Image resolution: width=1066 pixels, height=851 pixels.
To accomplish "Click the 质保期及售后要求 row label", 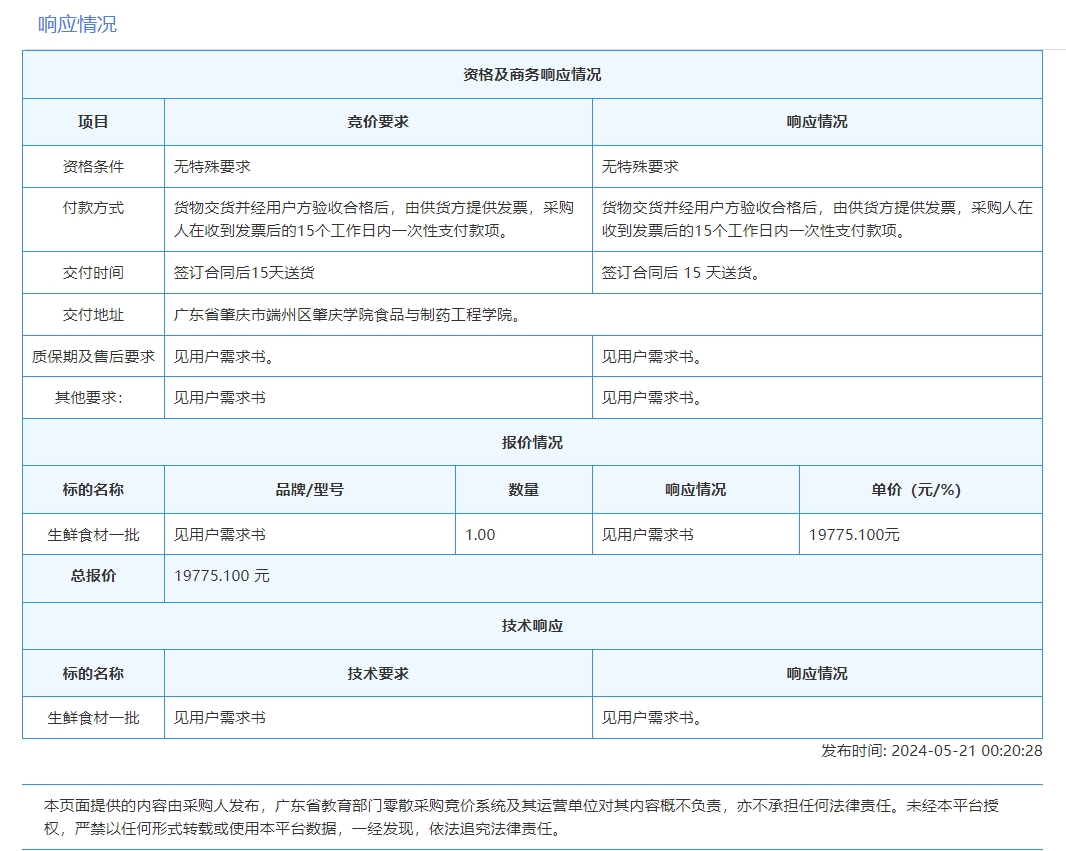I will click(93, 356).
